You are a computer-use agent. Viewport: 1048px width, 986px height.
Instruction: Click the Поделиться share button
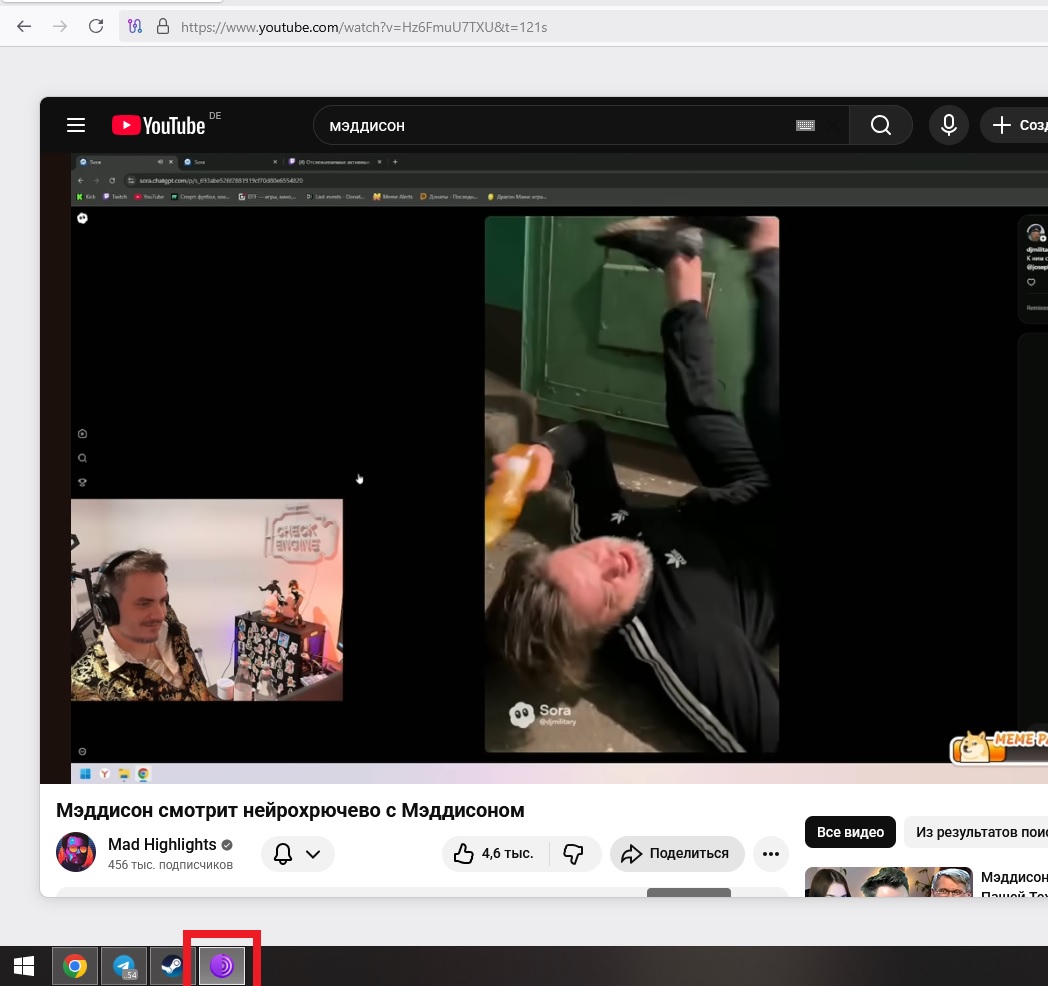tap(677, 854)
